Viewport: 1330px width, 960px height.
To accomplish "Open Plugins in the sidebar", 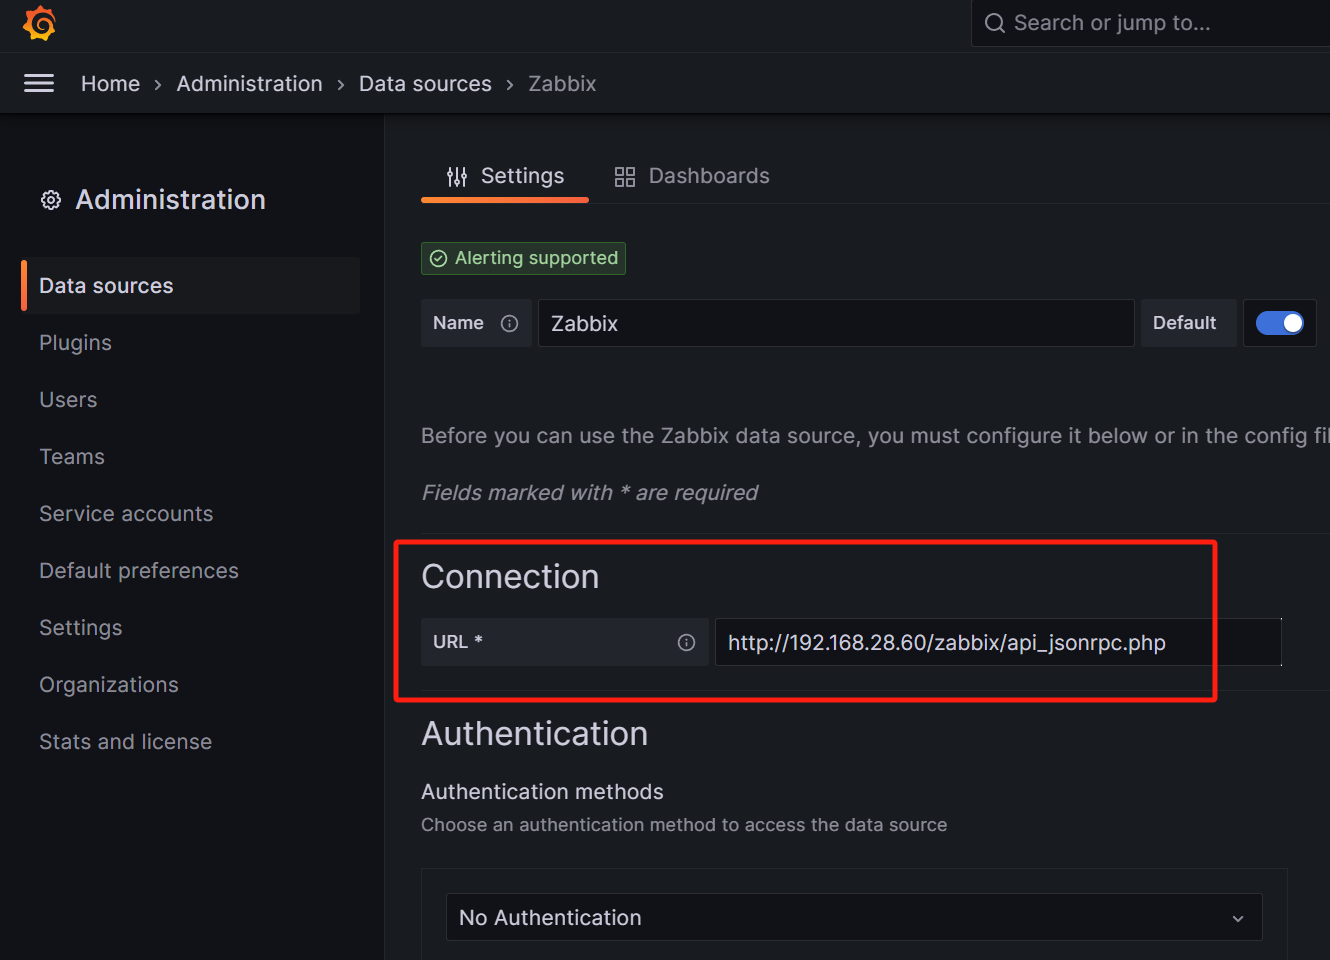I will coord(75,343).
